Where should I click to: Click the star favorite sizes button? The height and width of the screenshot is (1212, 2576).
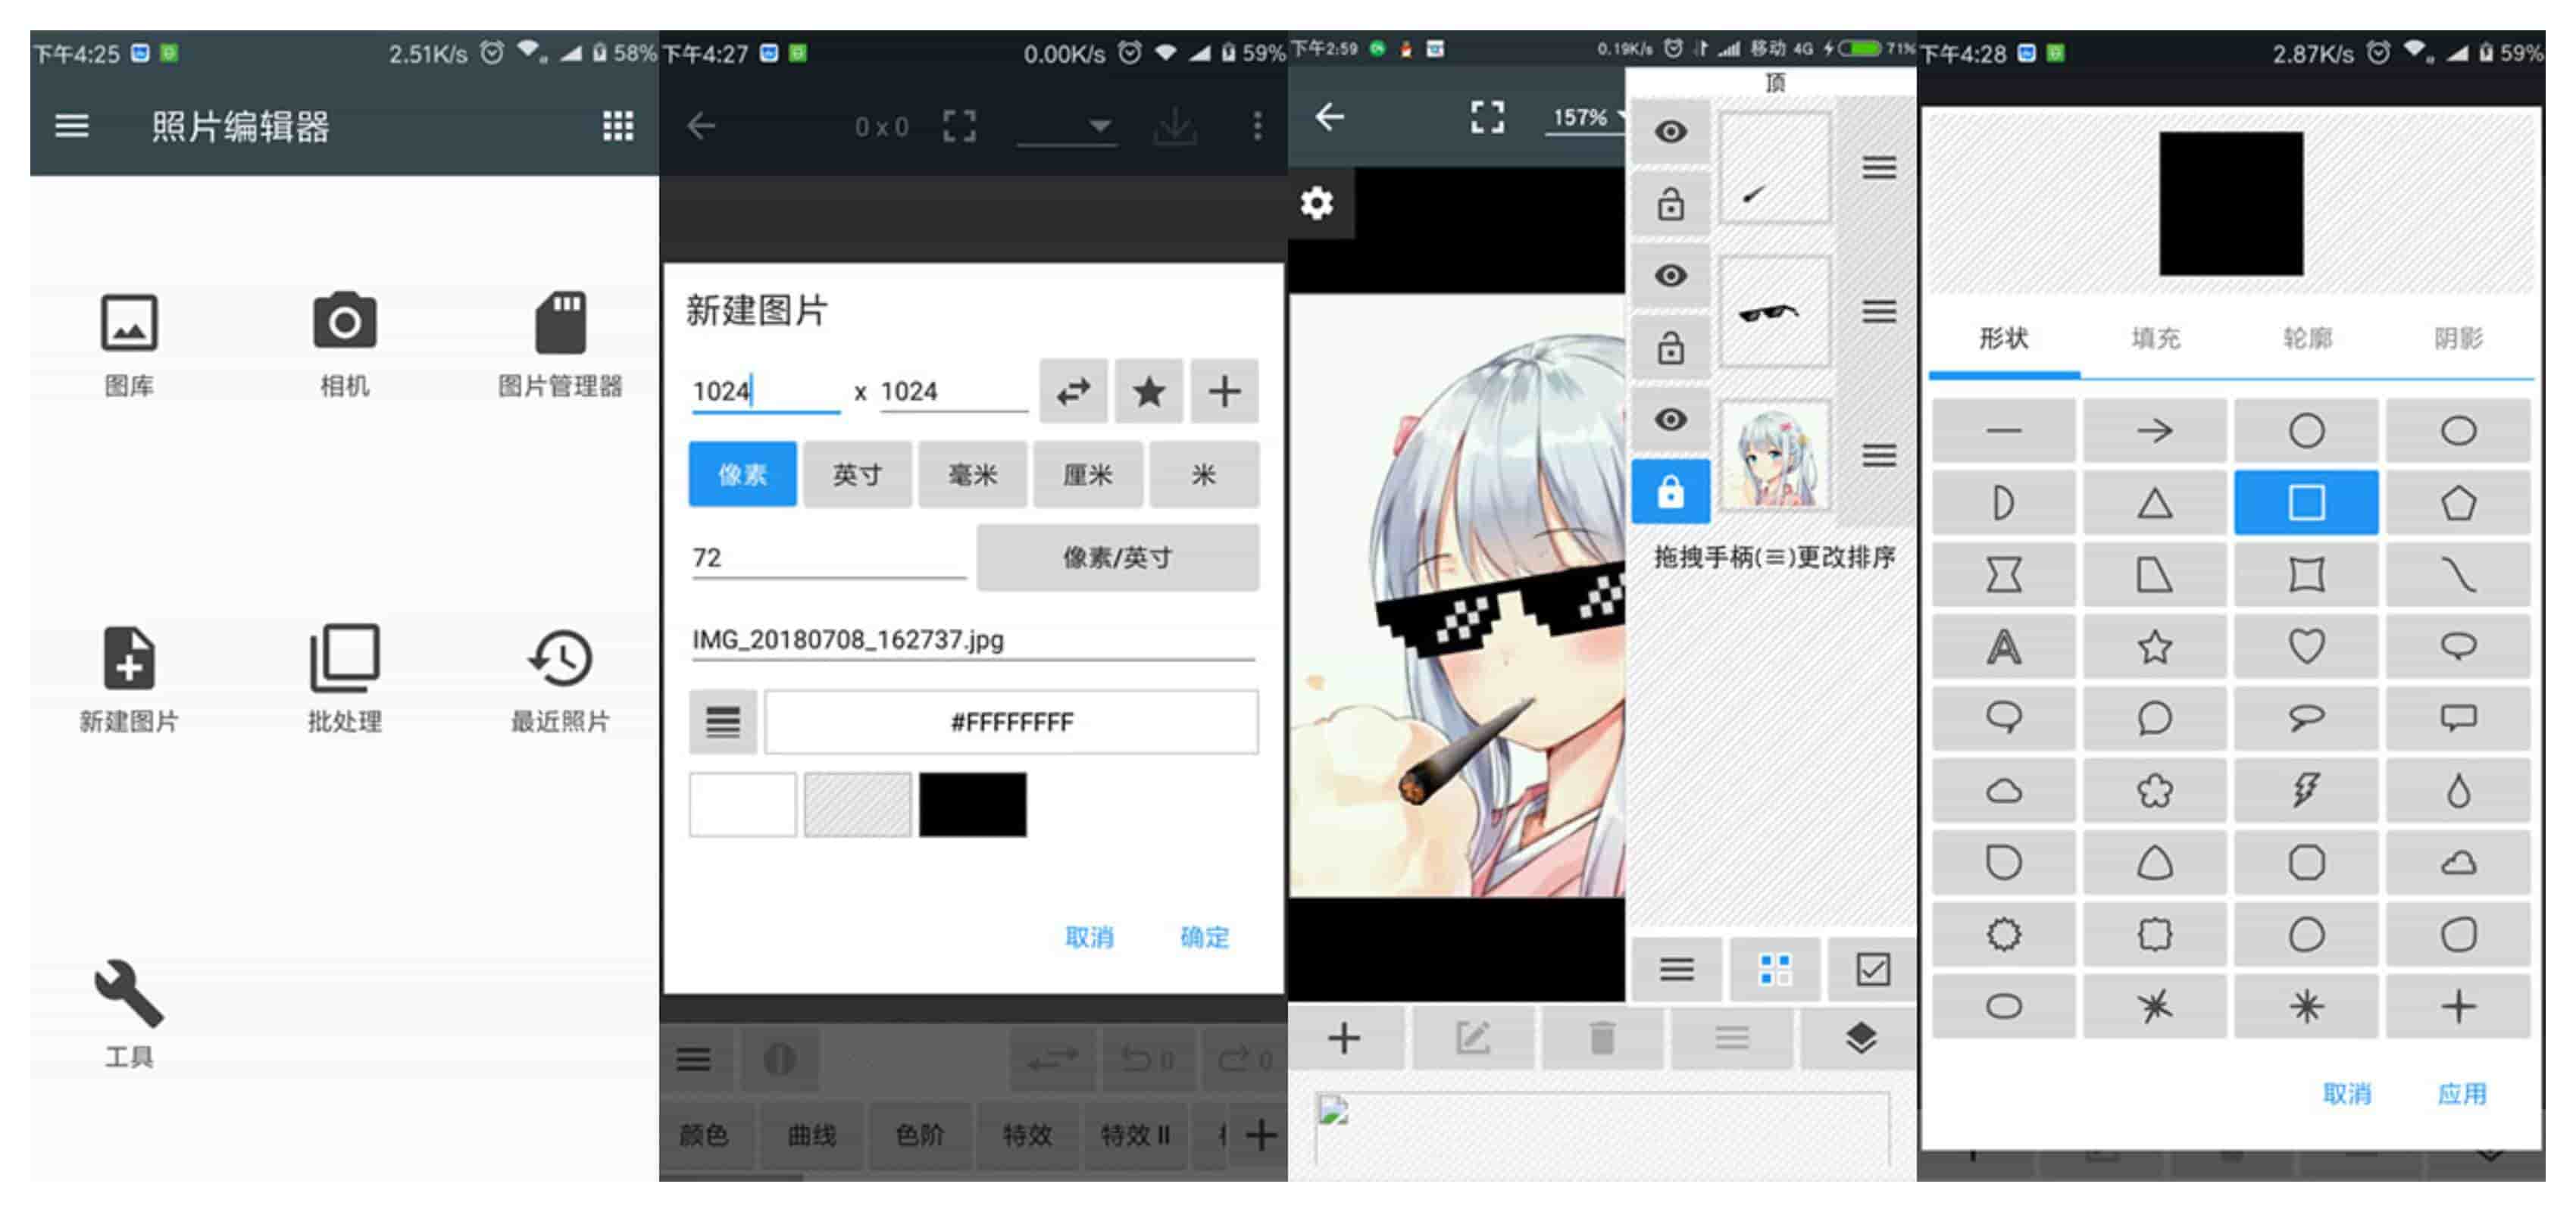1149,391
